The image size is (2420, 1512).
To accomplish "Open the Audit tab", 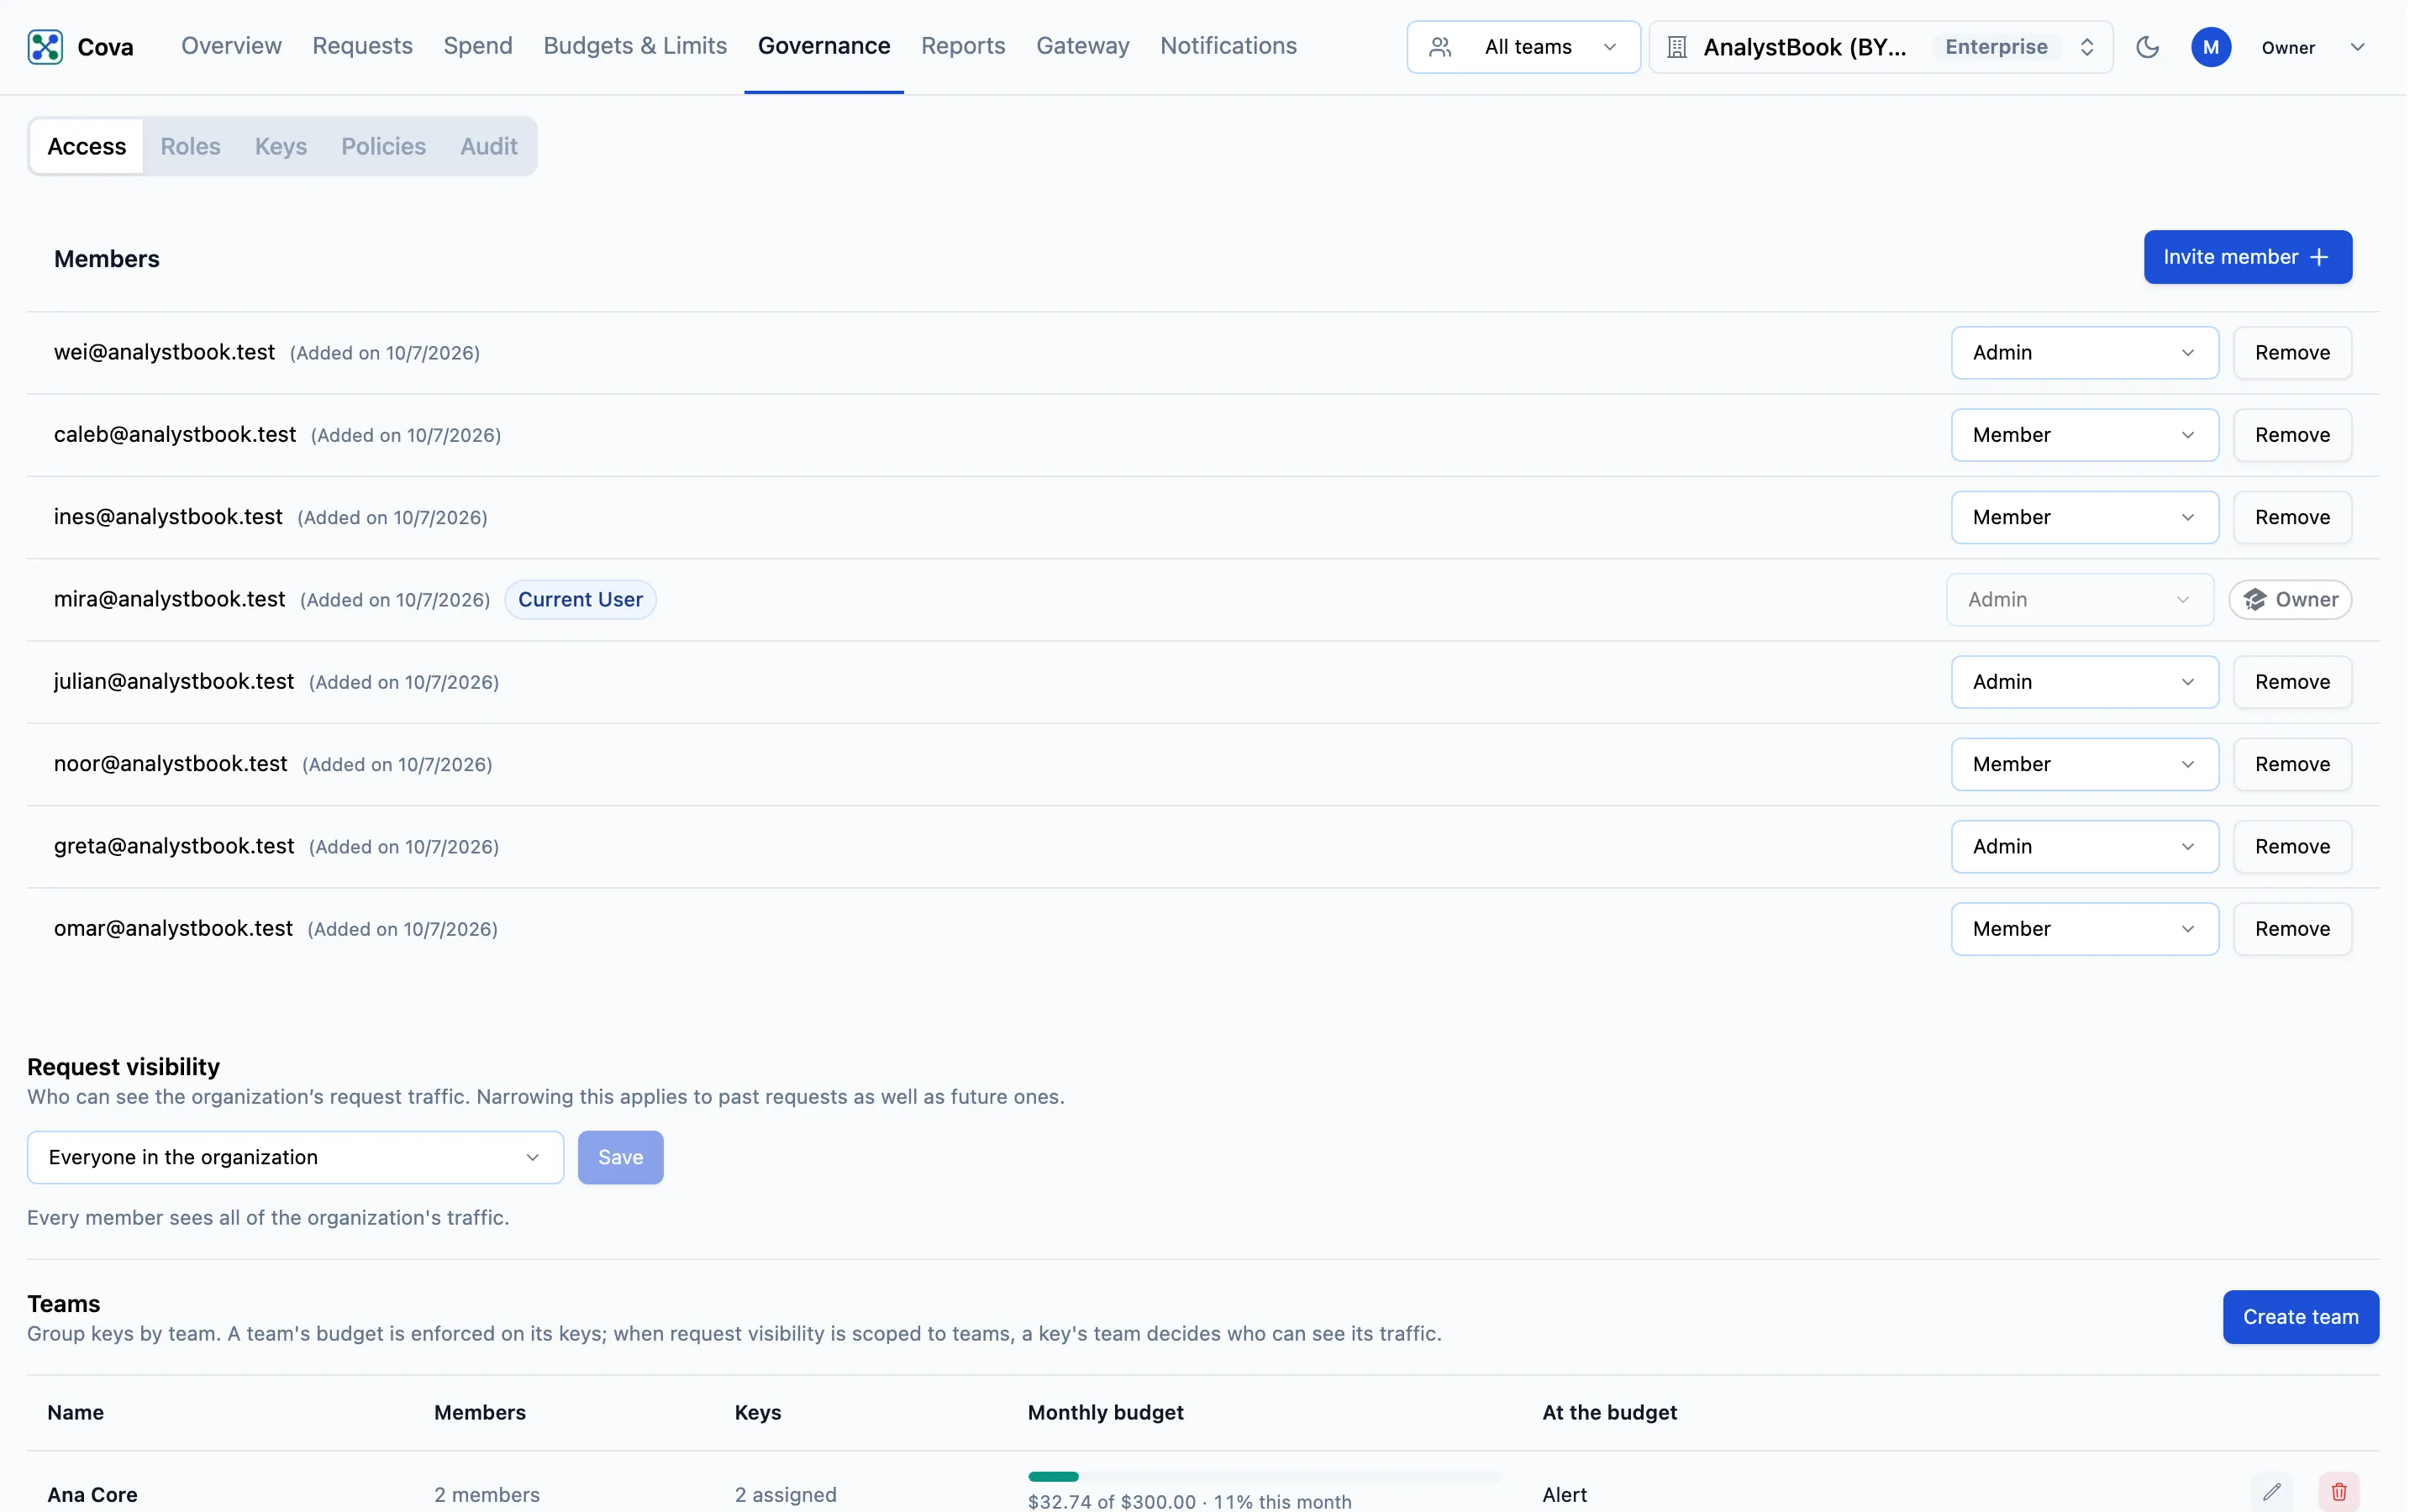I will [x=489, y=147].
